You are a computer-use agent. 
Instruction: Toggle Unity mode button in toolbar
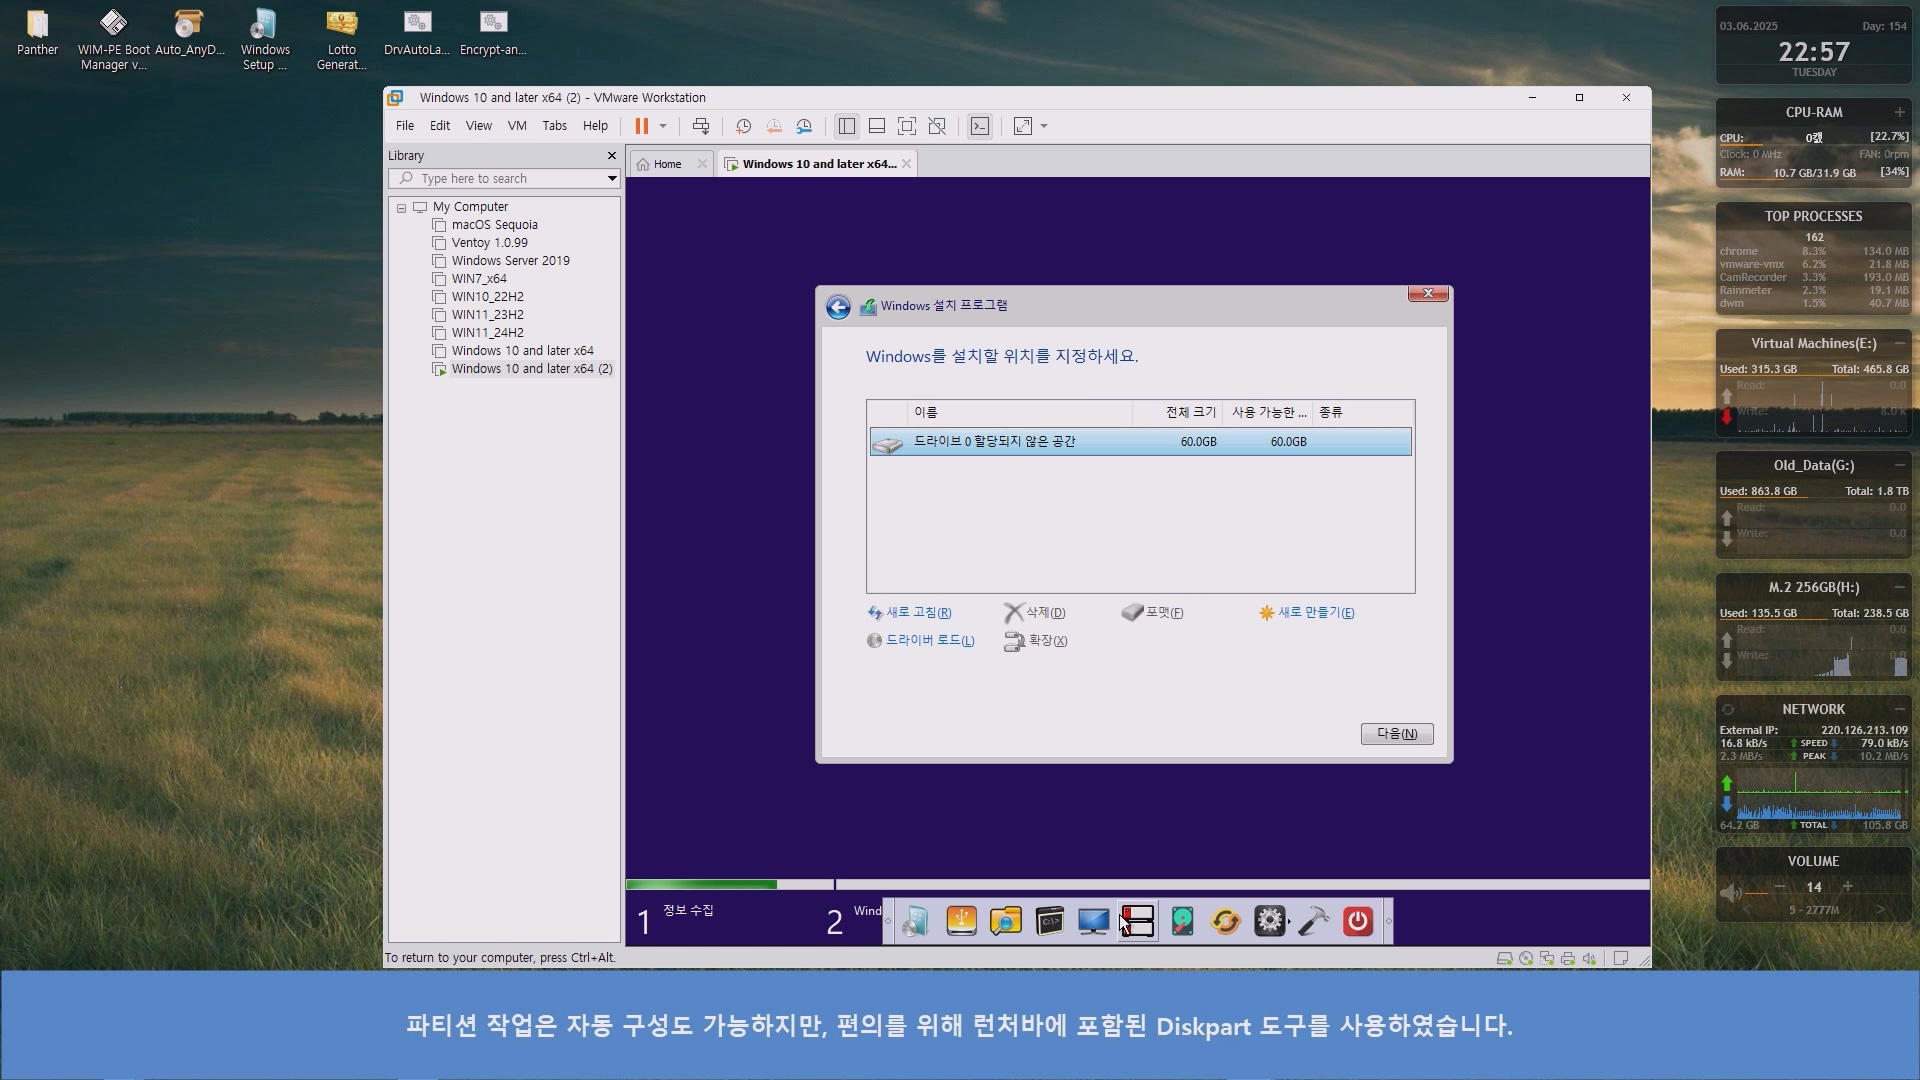tap(937, 126)
